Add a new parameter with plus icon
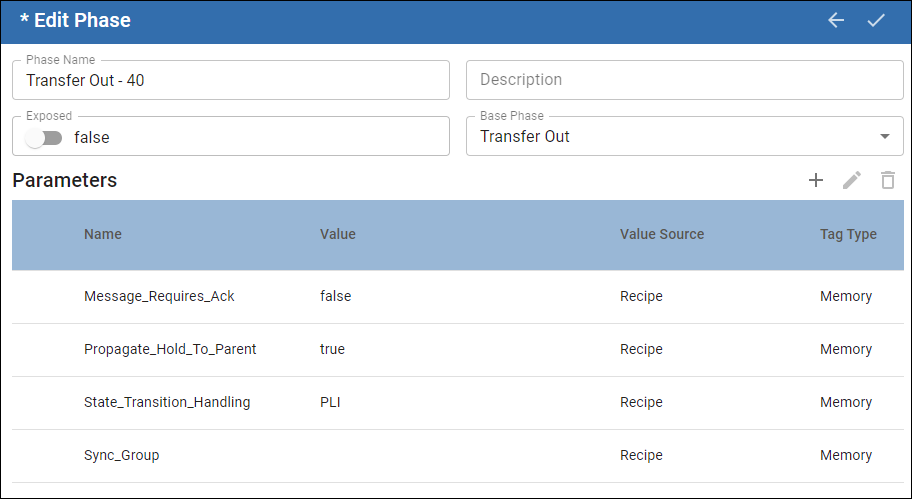Image resolution: width=912 pixels, height=499 pixels. tap(816, 180)
